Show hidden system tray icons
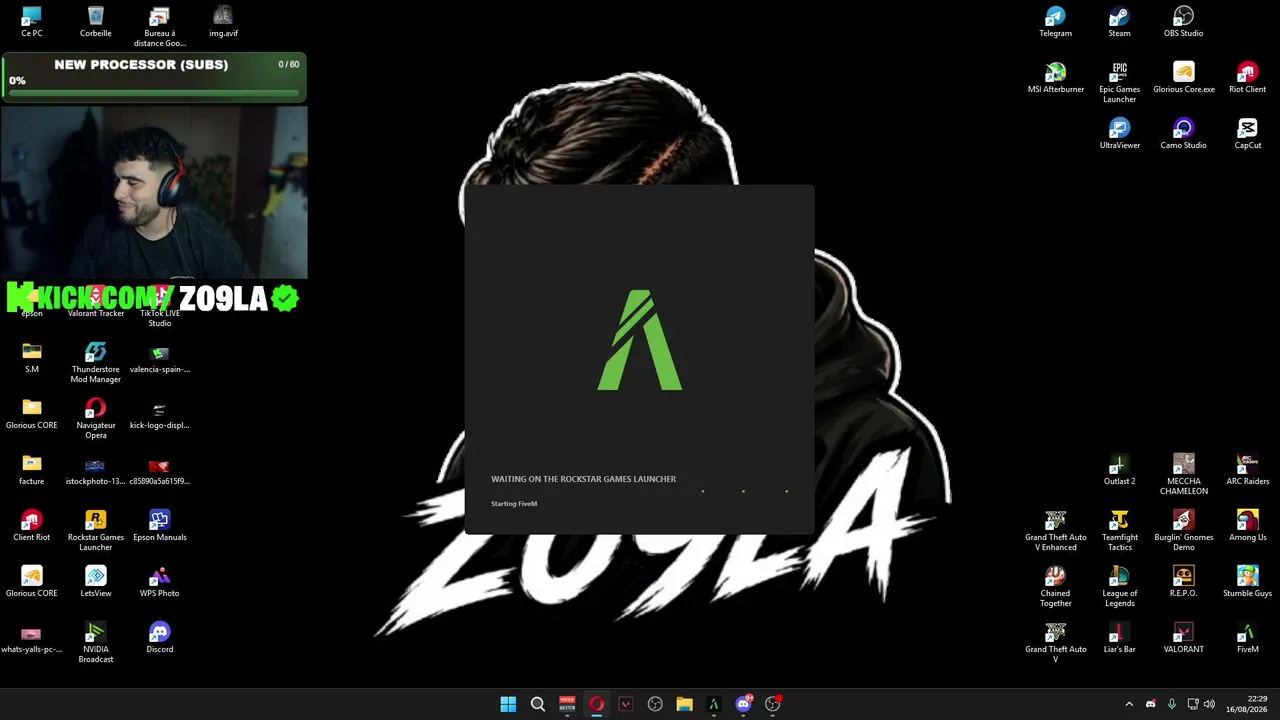This screenshot has width=1280, height=720. [x=1129, y=704]
